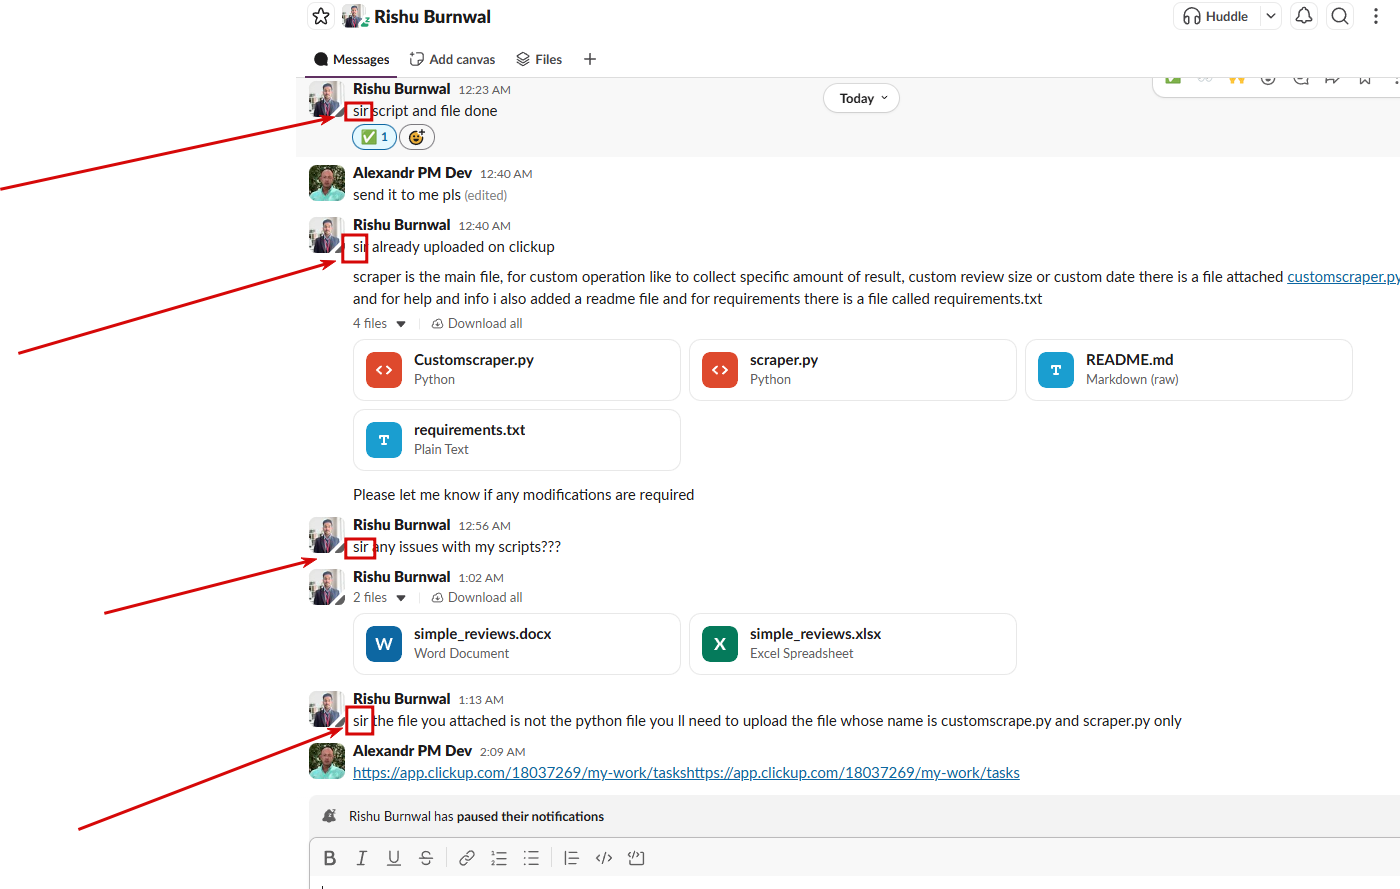Open the customscraper.py hyperlink in message
This screenshot has width=1400, height=889.
[x=1343, y=277]
